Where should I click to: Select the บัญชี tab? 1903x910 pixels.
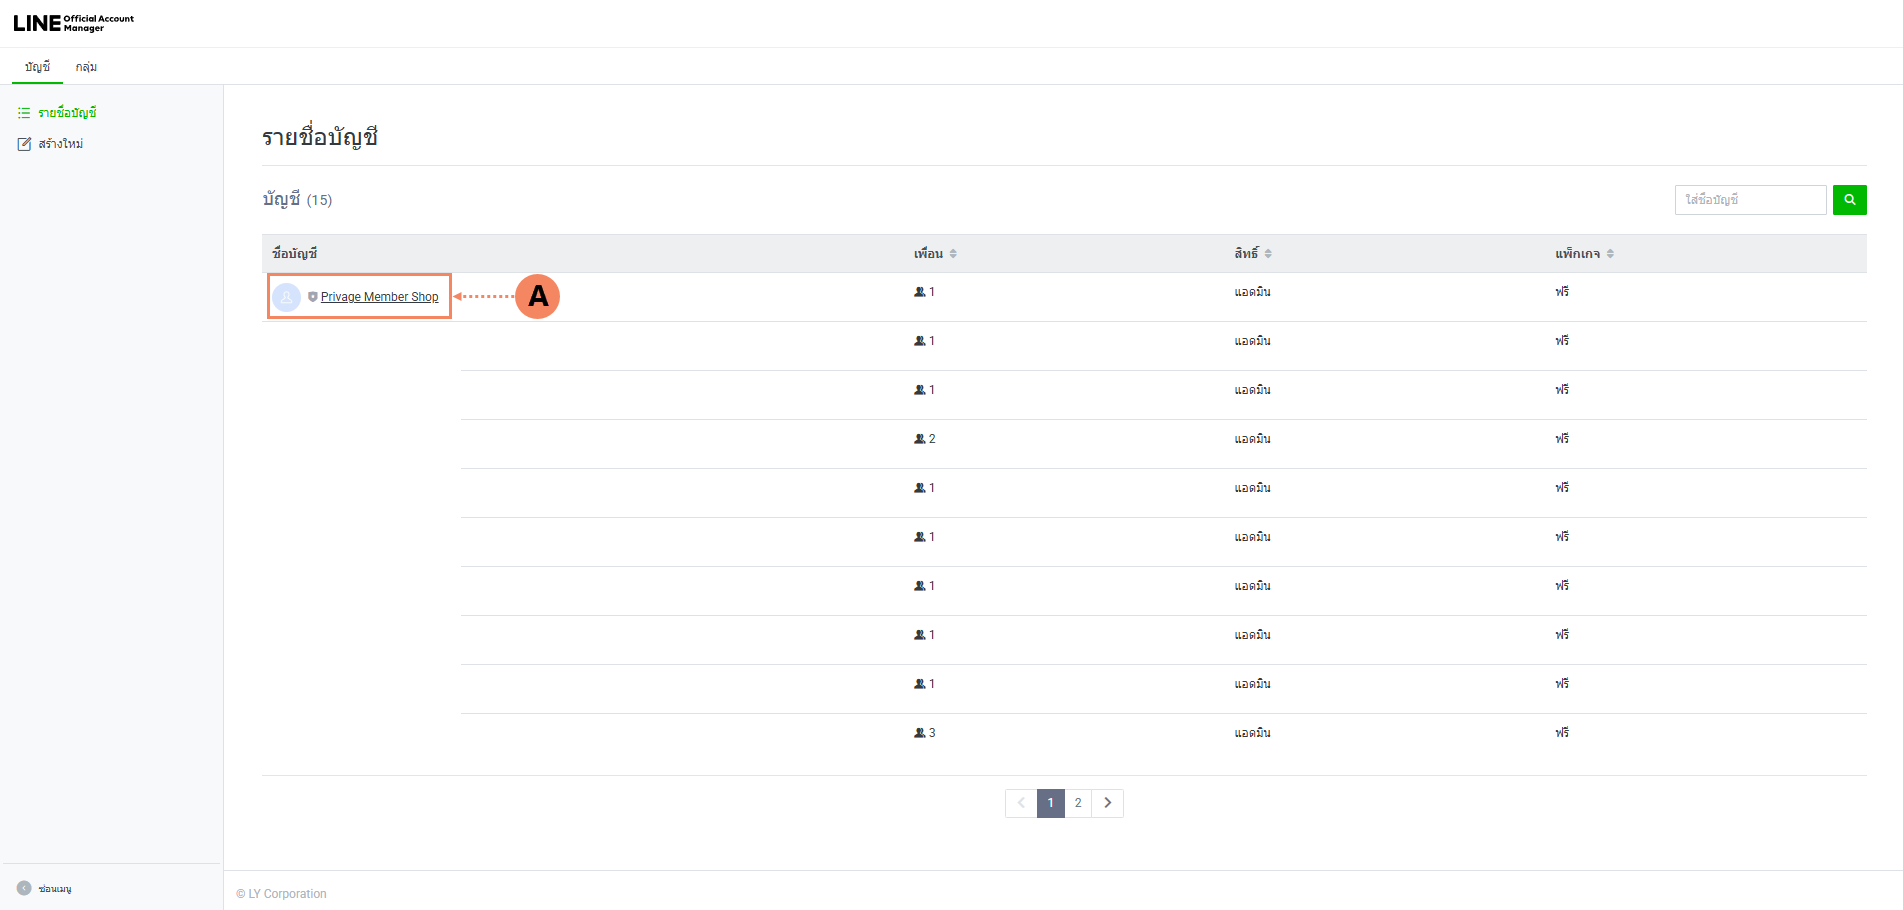(37, 67)
